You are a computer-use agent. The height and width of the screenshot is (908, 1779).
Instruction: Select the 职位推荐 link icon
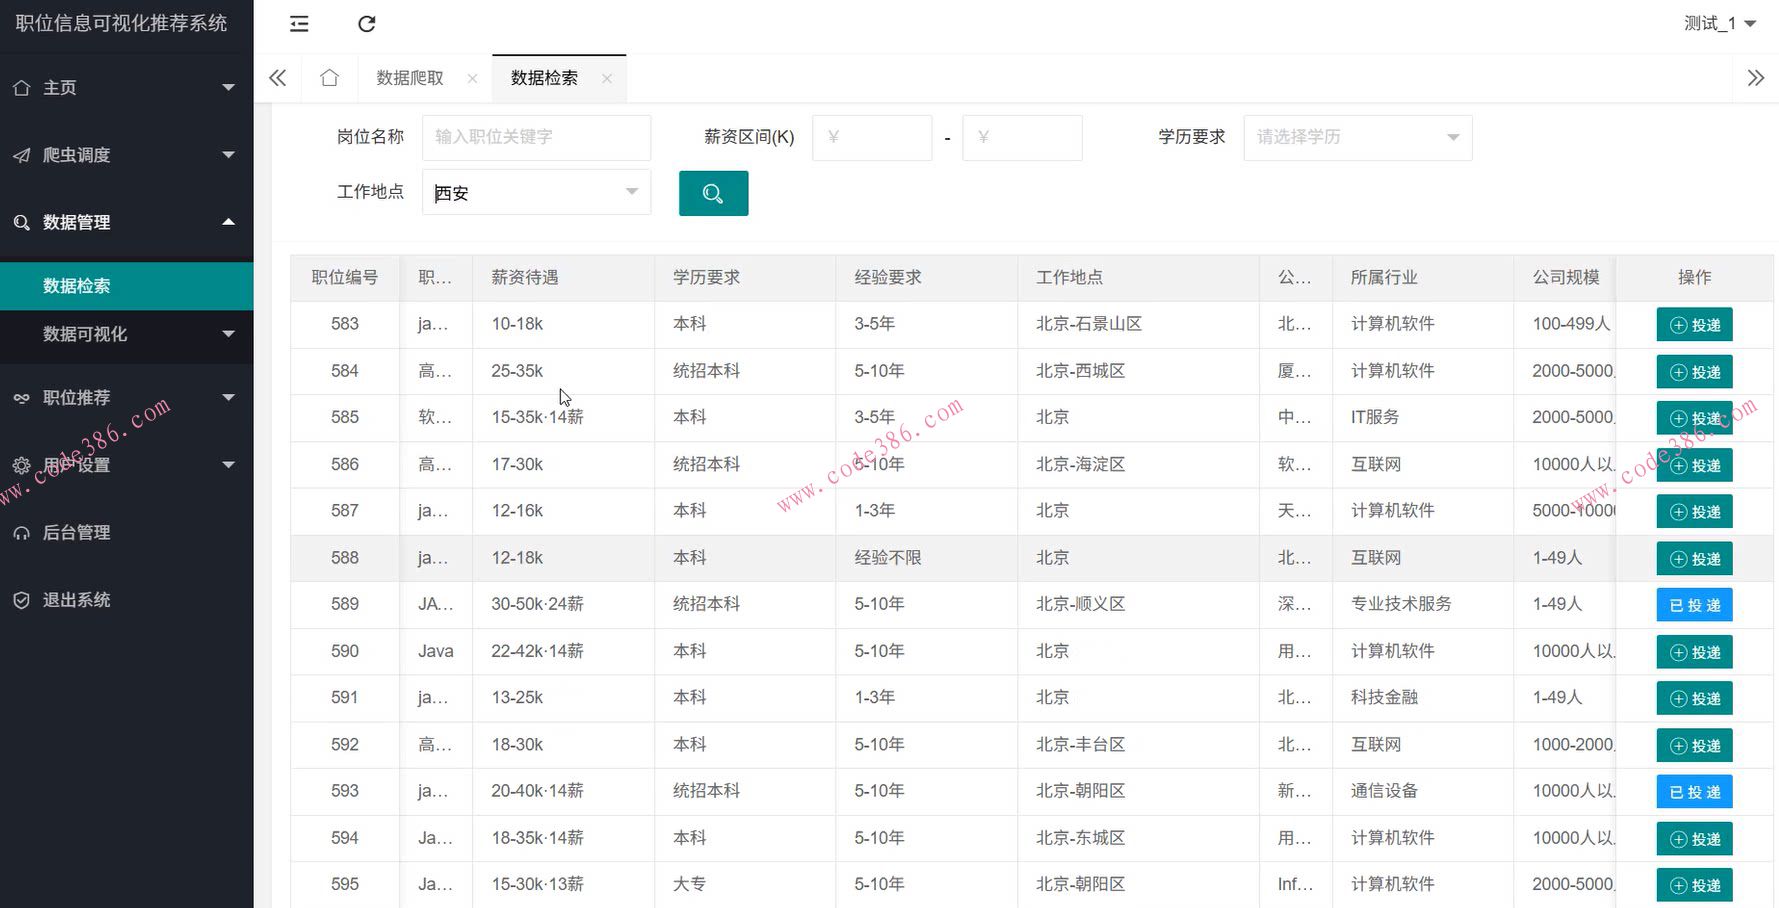(22, 397)
